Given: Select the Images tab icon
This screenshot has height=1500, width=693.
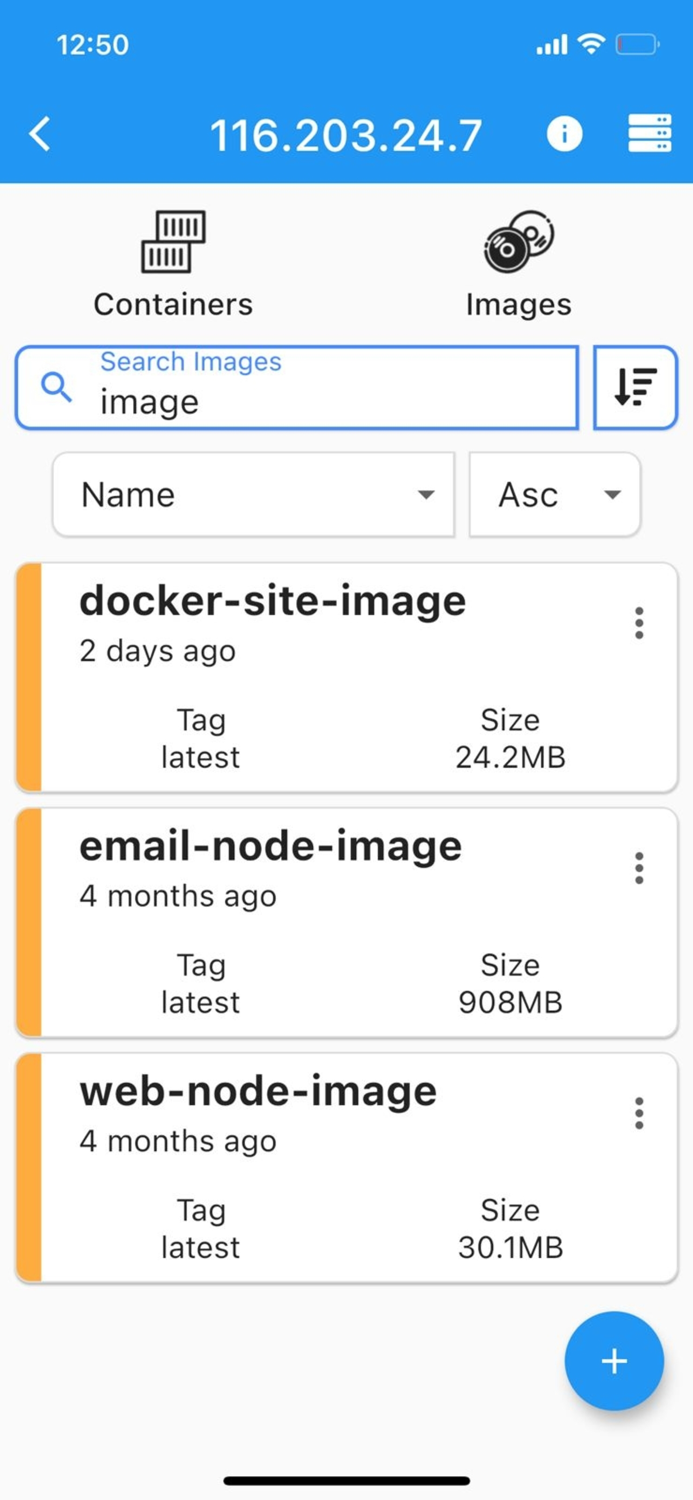Looking at the screenshot, I should (518, 240).
